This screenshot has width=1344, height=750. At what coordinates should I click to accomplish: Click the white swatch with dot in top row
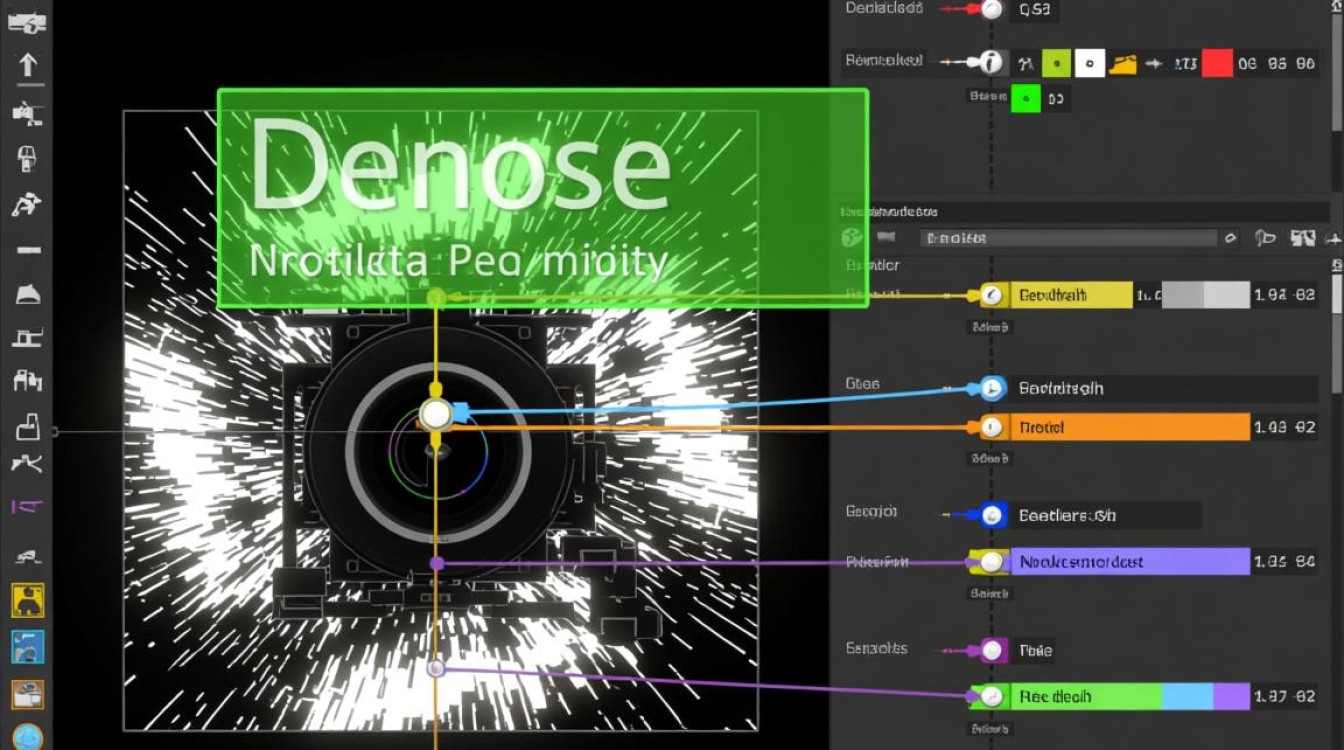[x=1089, y=64]
